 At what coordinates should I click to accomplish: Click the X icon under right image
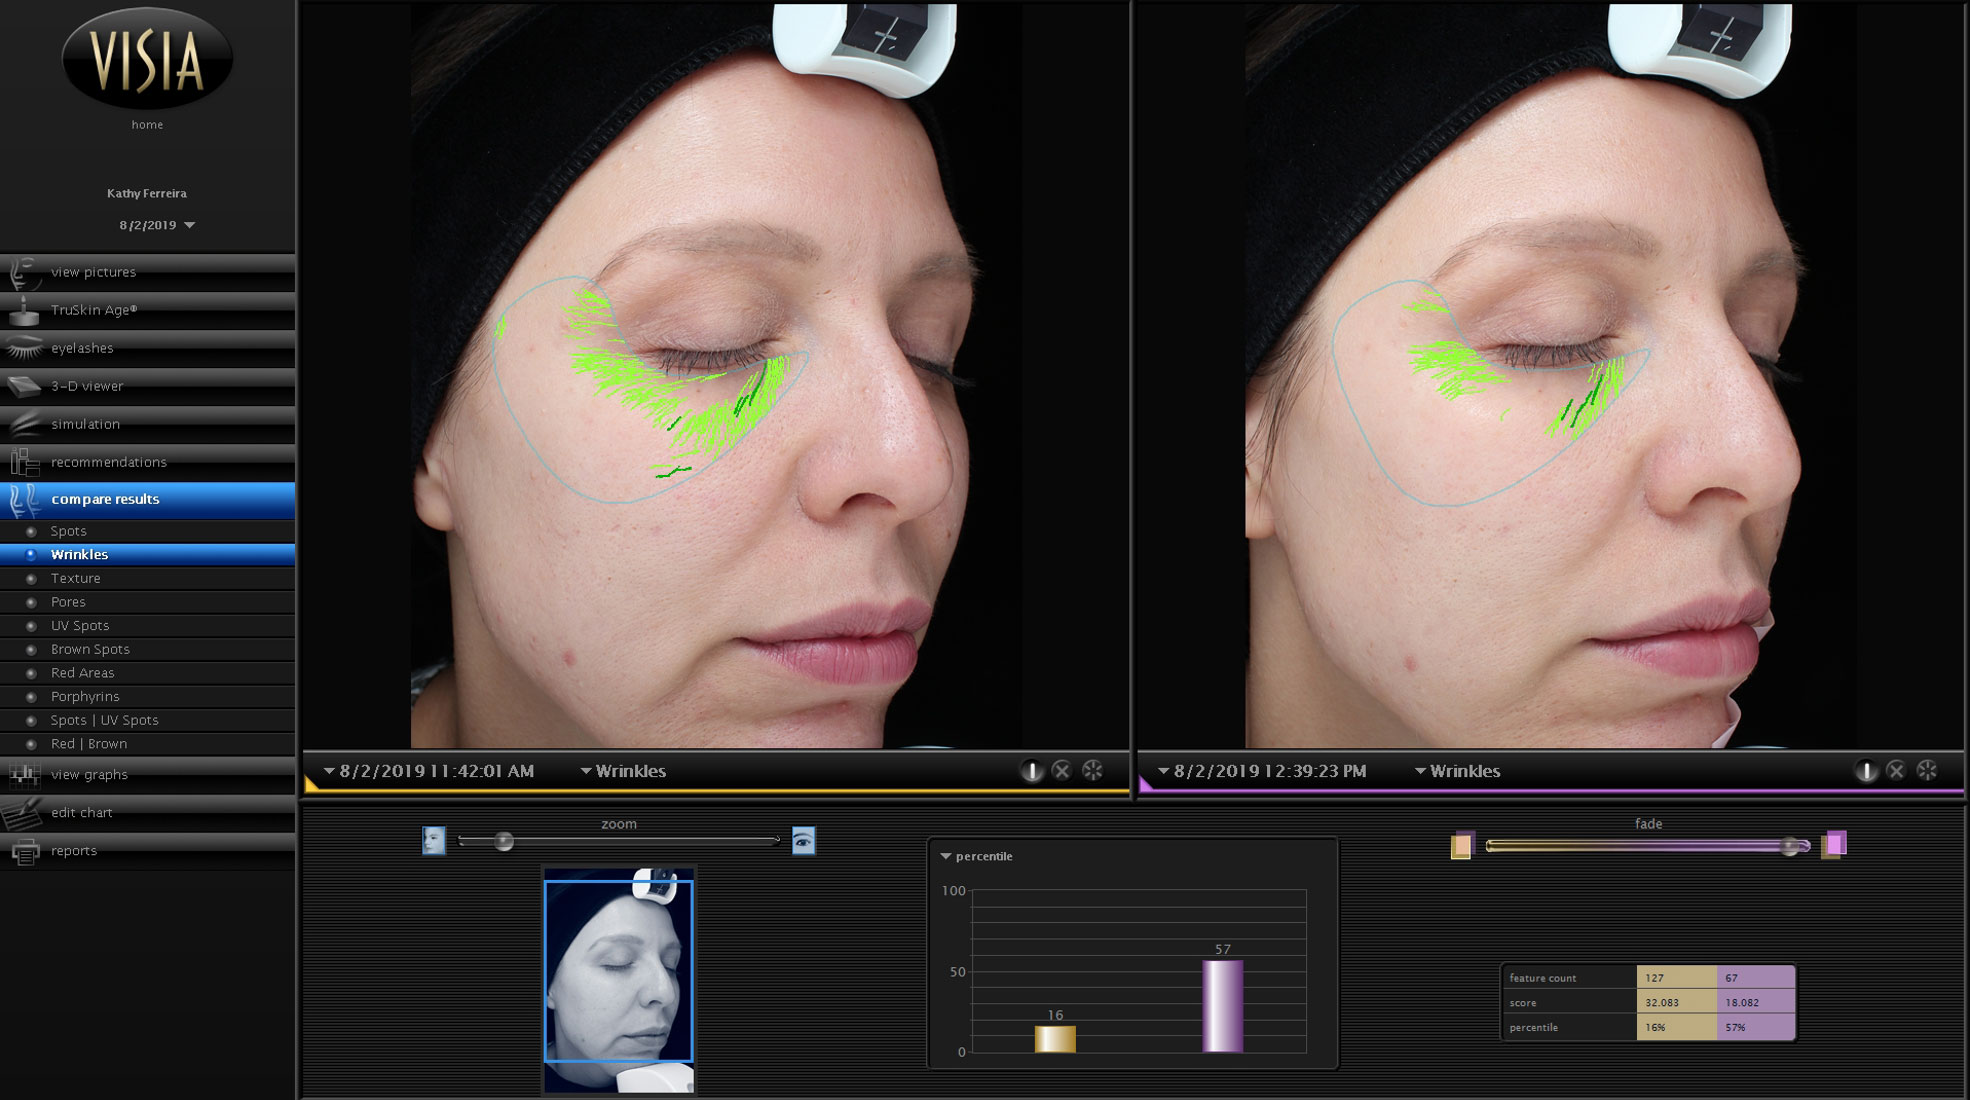click(1896, 771)
